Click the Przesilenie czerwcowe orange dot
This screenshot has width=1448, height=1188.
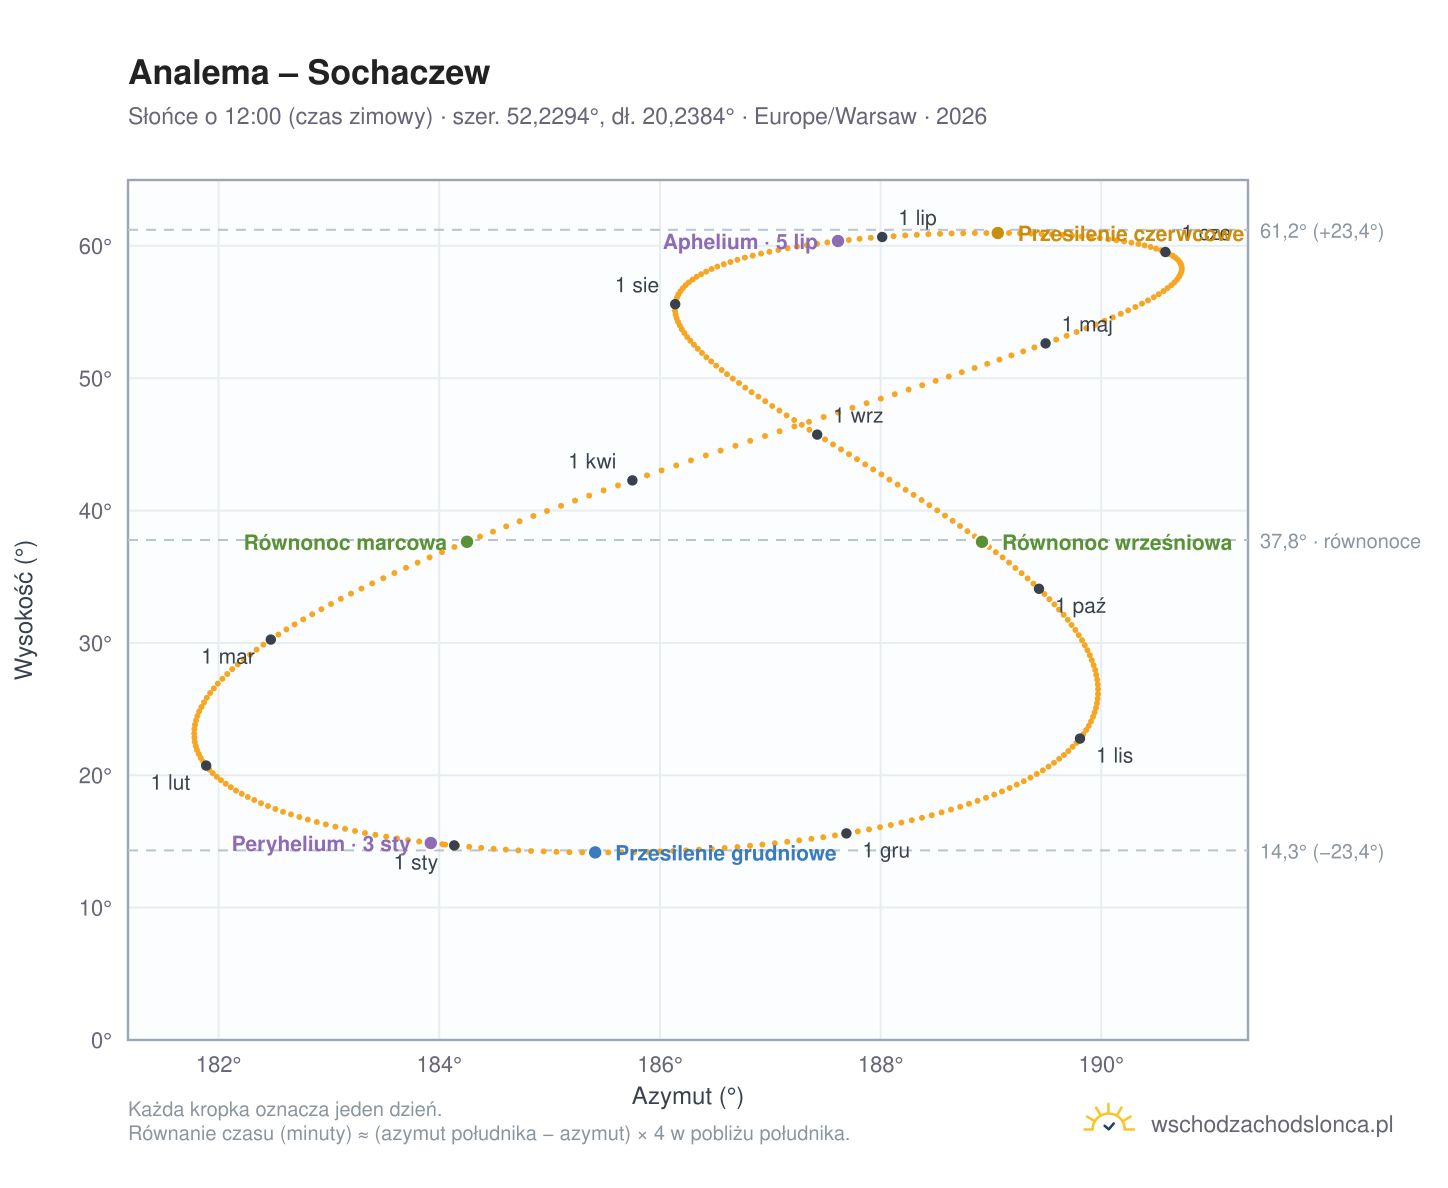(998, 233)
